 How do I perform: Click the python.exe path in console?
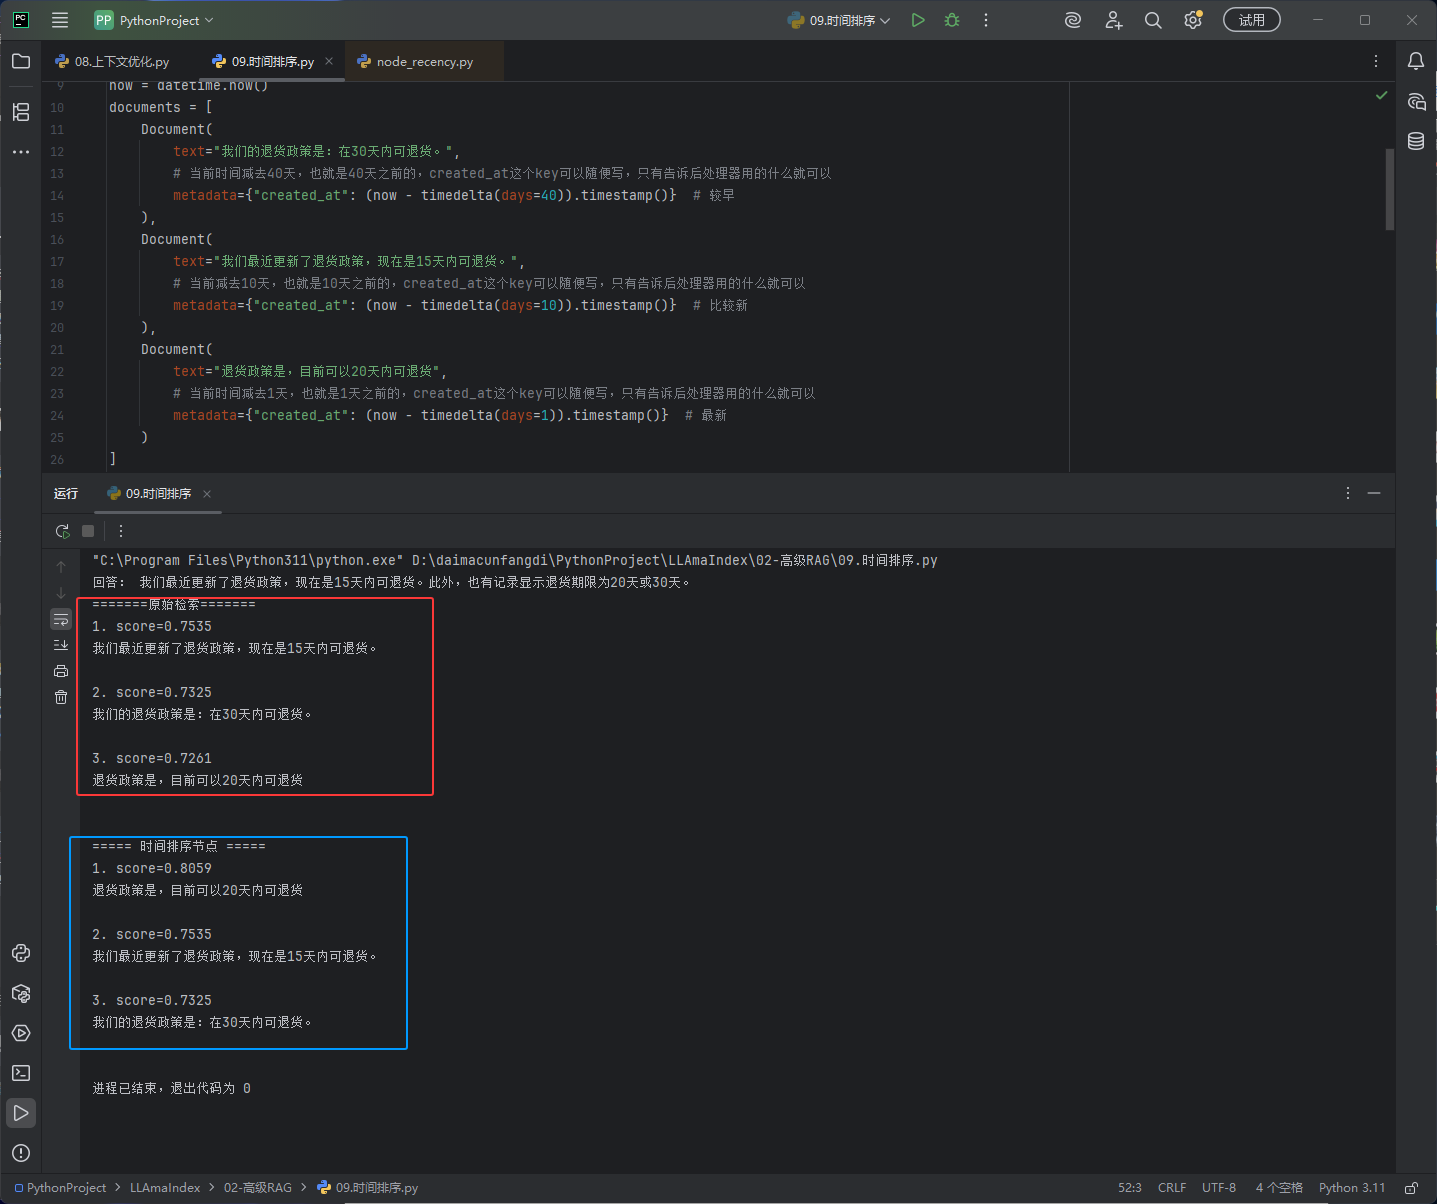pyautogui.click(x=248, y=561)
